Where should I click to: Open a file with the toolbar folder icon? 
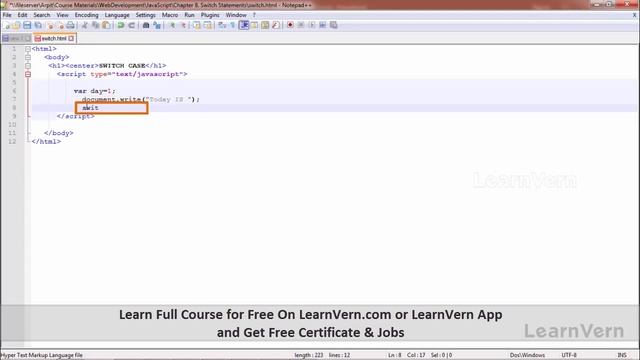tap(16, 25)
